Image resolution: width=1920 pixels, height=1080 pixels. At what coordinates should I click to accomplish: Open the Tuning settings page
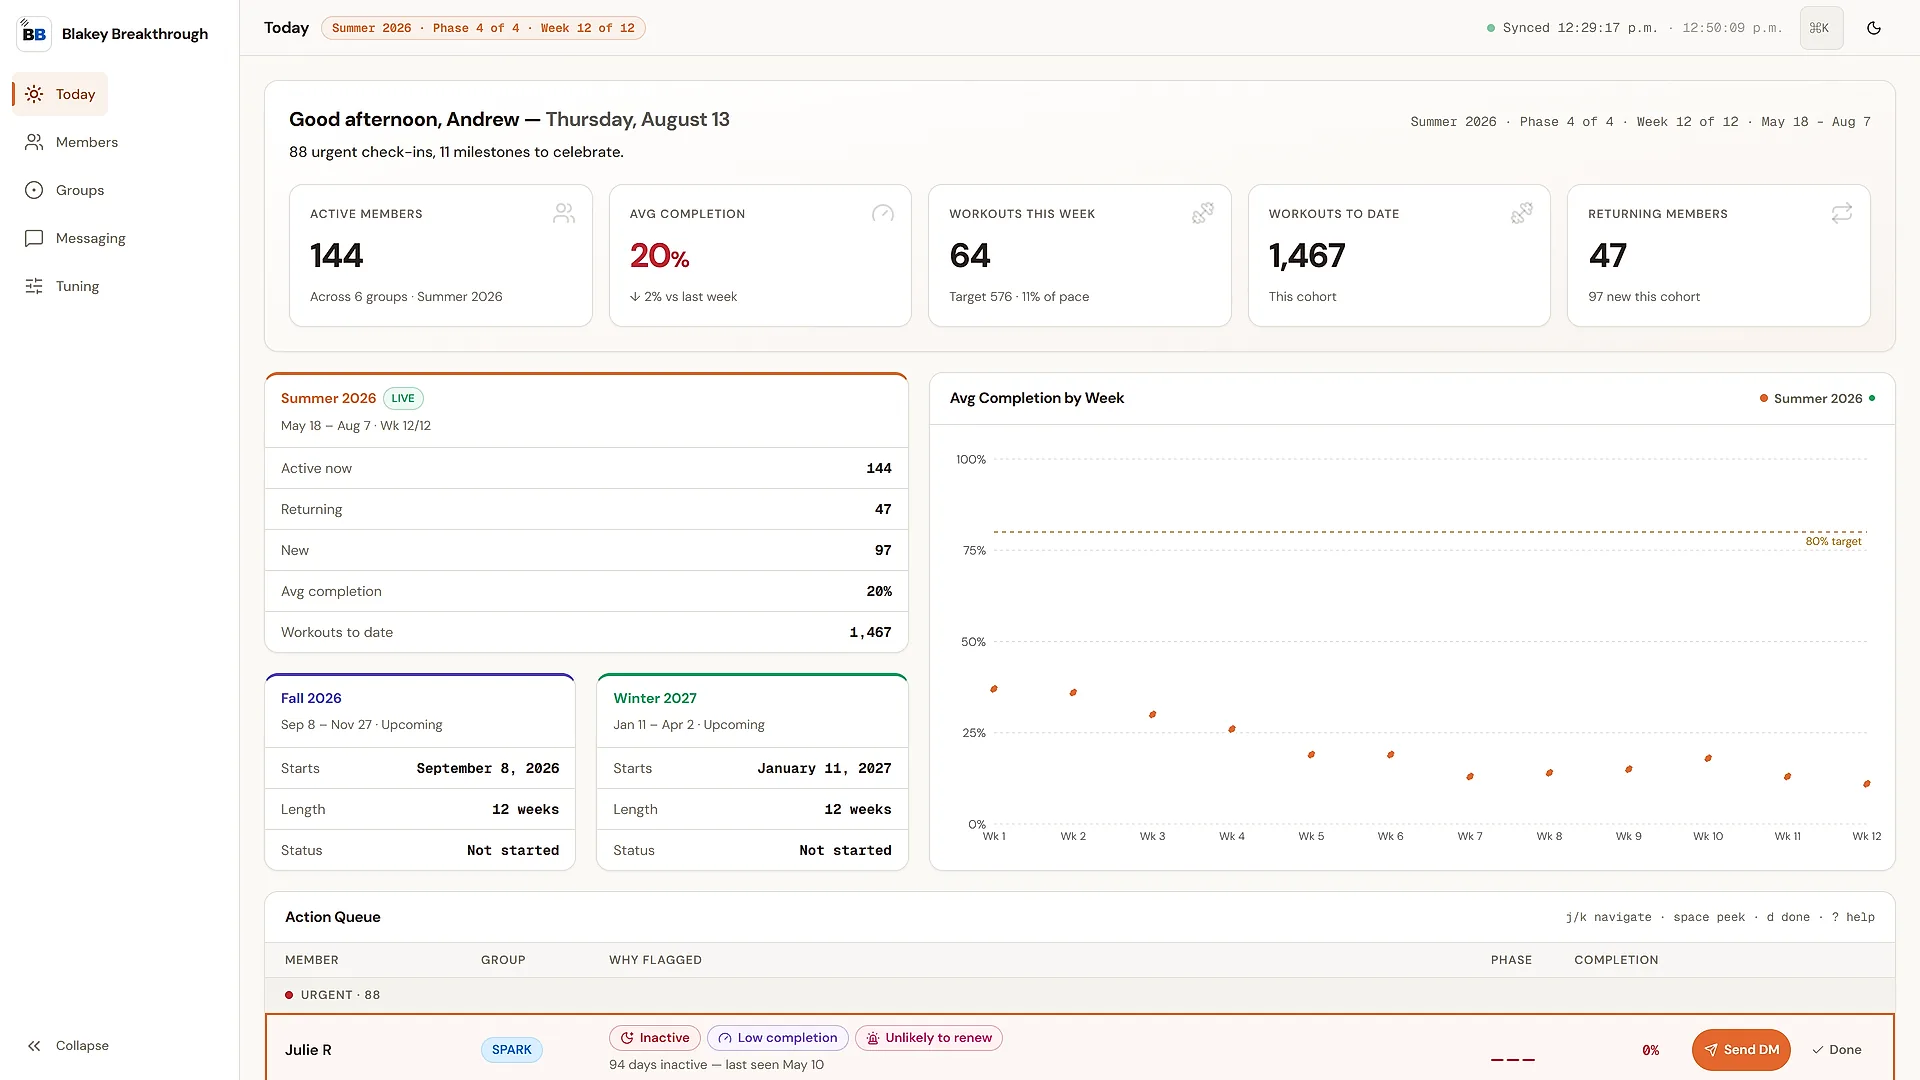pyautogui.click(x=62, y=286)
